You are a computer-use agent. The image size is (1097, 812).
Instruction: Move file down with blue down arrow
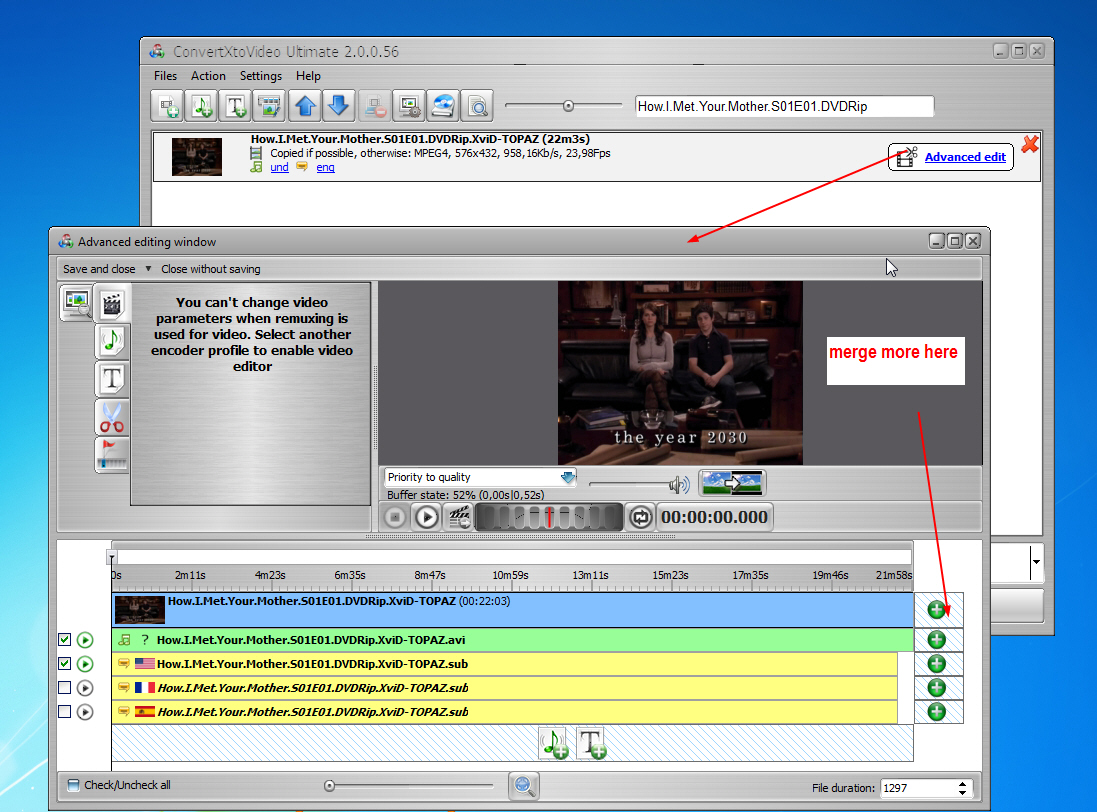coord(339,106)
